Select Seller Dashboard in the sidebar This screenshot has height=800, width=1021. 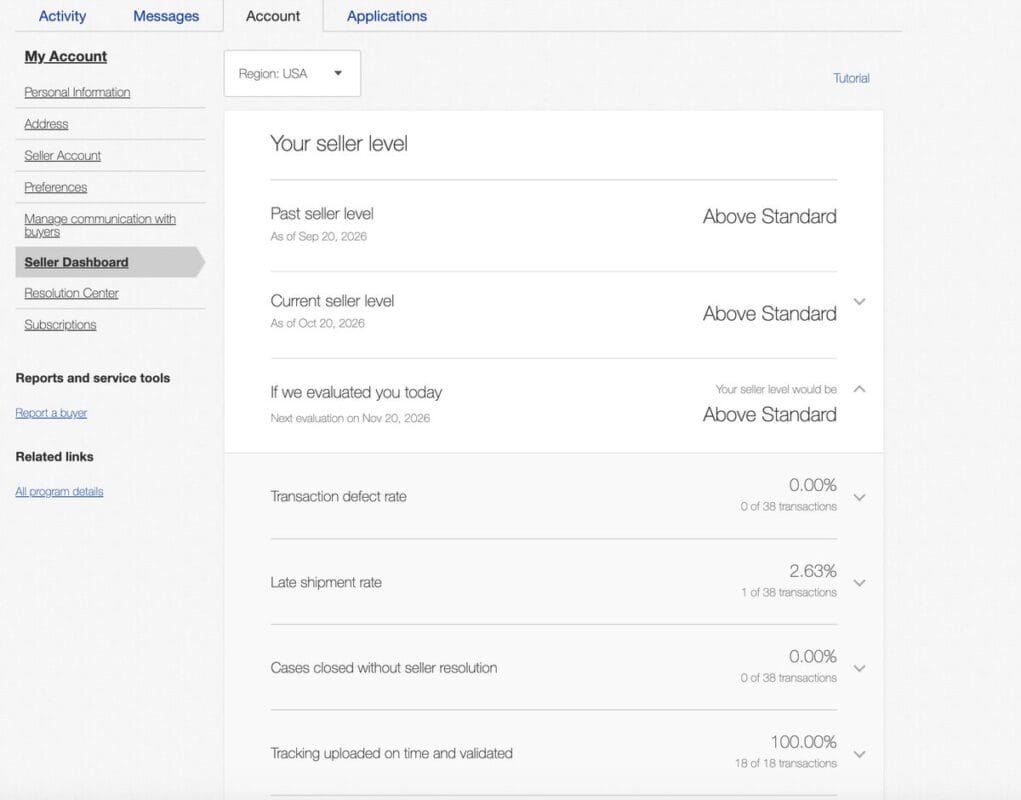click(76, 262)
